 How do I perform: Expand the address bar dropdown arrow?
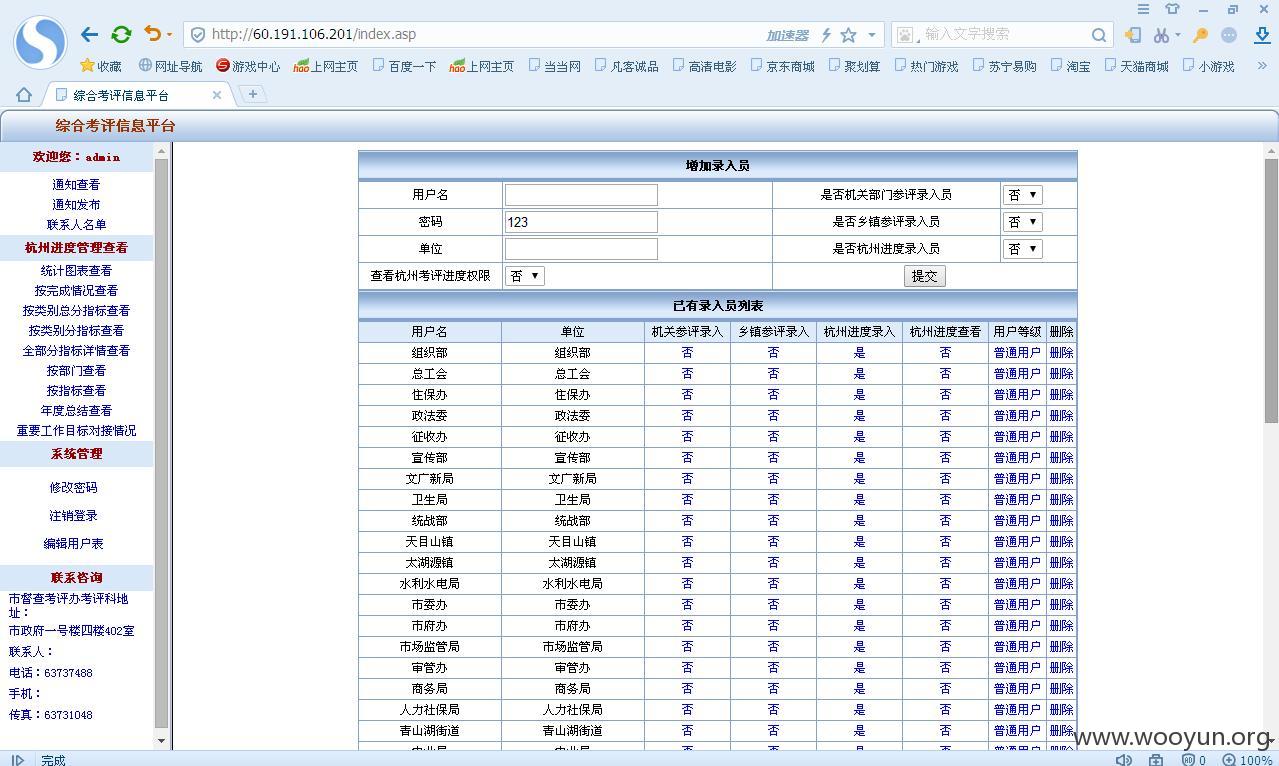(872, 35)
